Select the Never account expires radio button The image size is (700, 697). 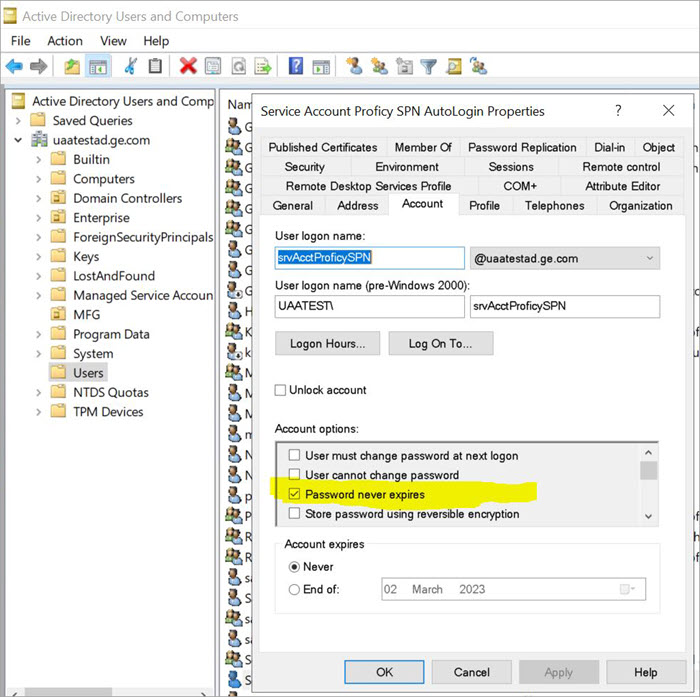click(294, 567)
